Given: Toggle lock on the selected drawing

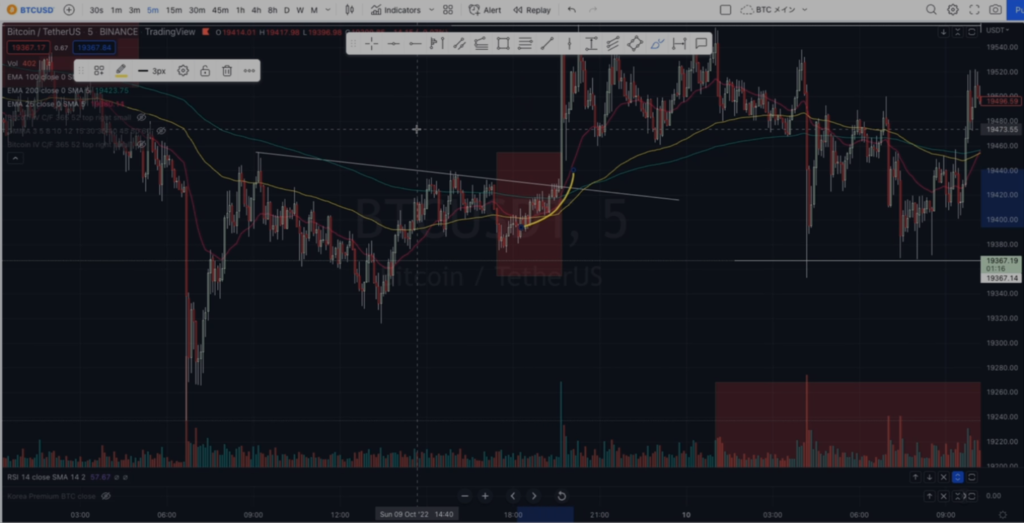Looking at the screenshot, I should [205, 71].
